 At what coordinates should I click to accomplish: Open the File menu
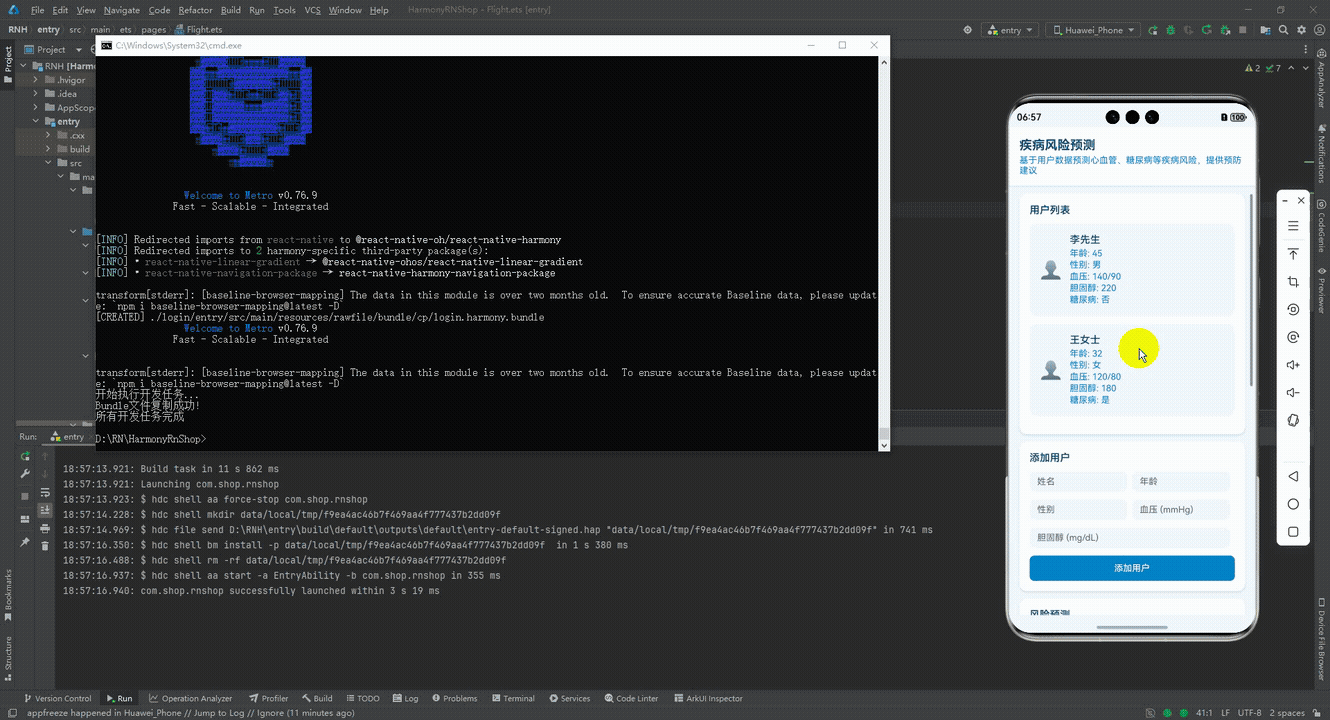(x=38, y=10)
